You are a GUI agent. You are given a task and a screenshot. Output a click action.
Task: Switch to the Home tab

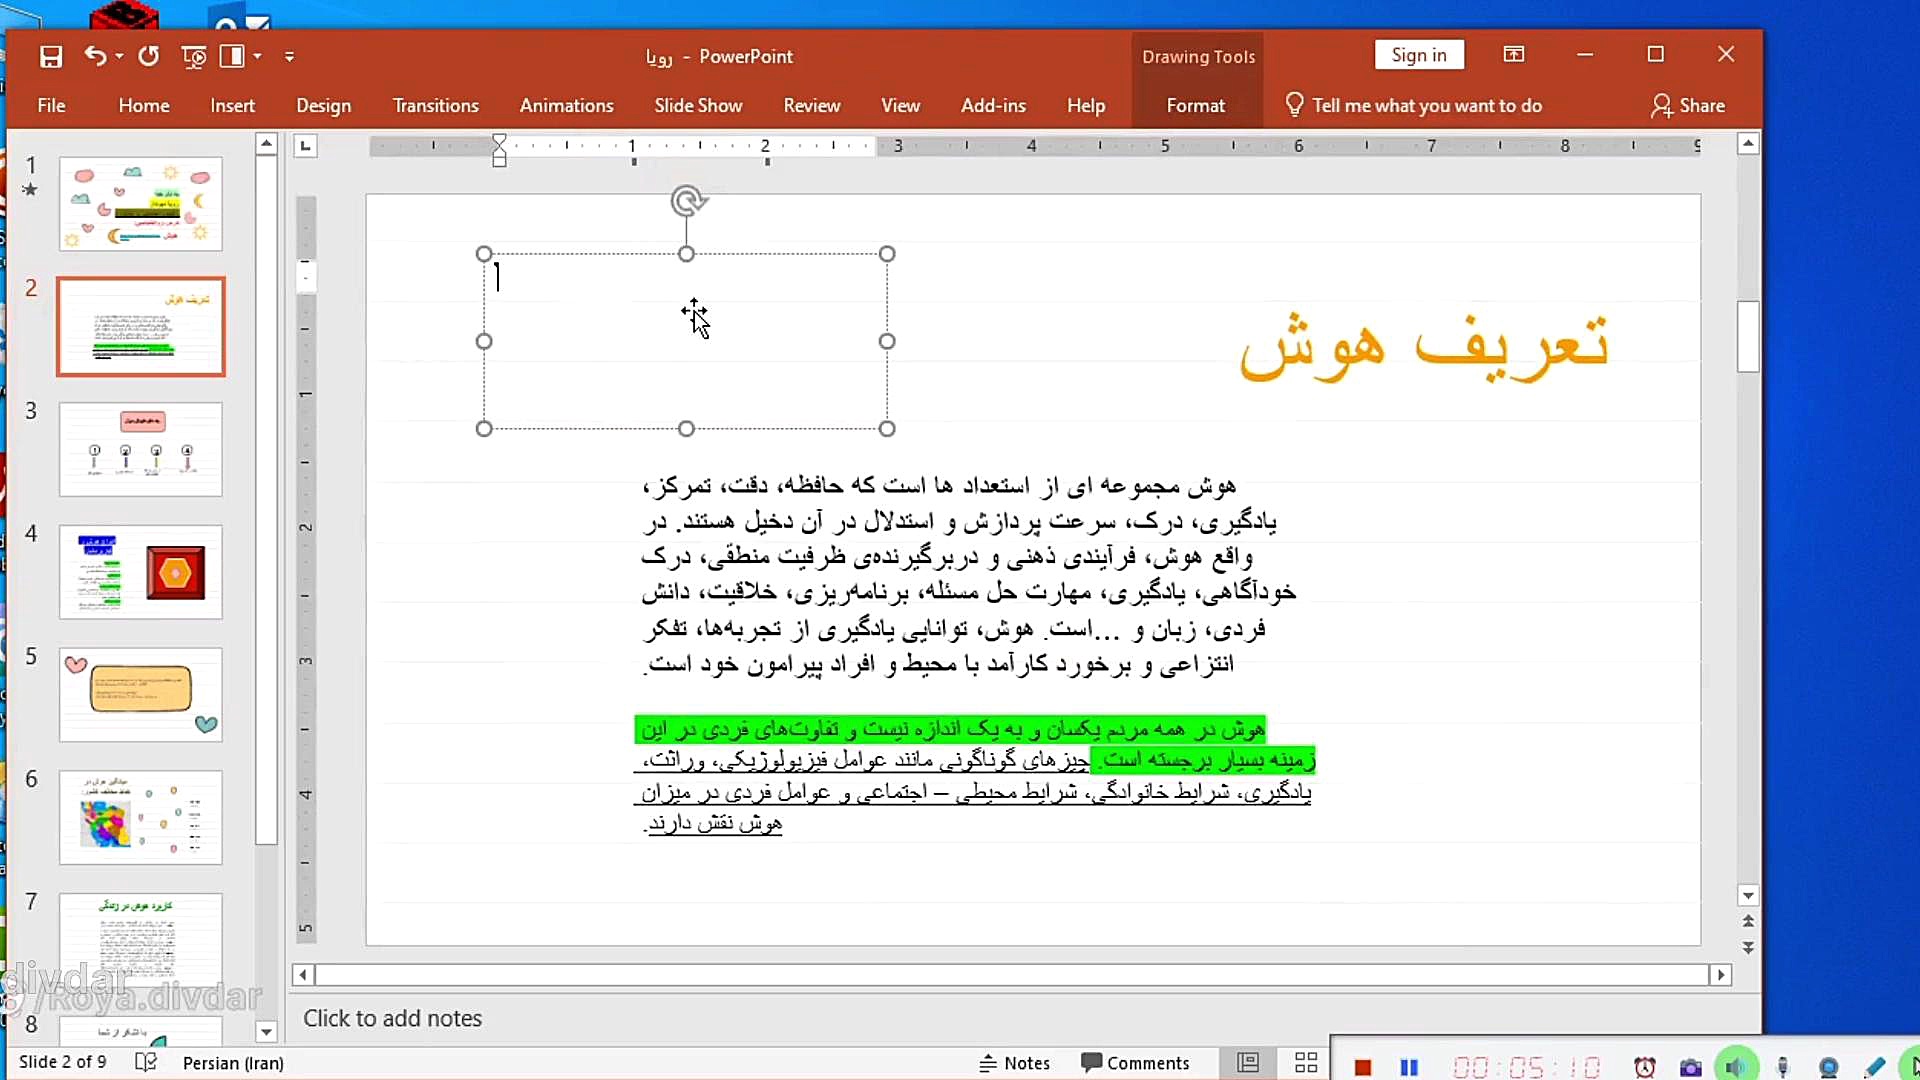[144, 106]
